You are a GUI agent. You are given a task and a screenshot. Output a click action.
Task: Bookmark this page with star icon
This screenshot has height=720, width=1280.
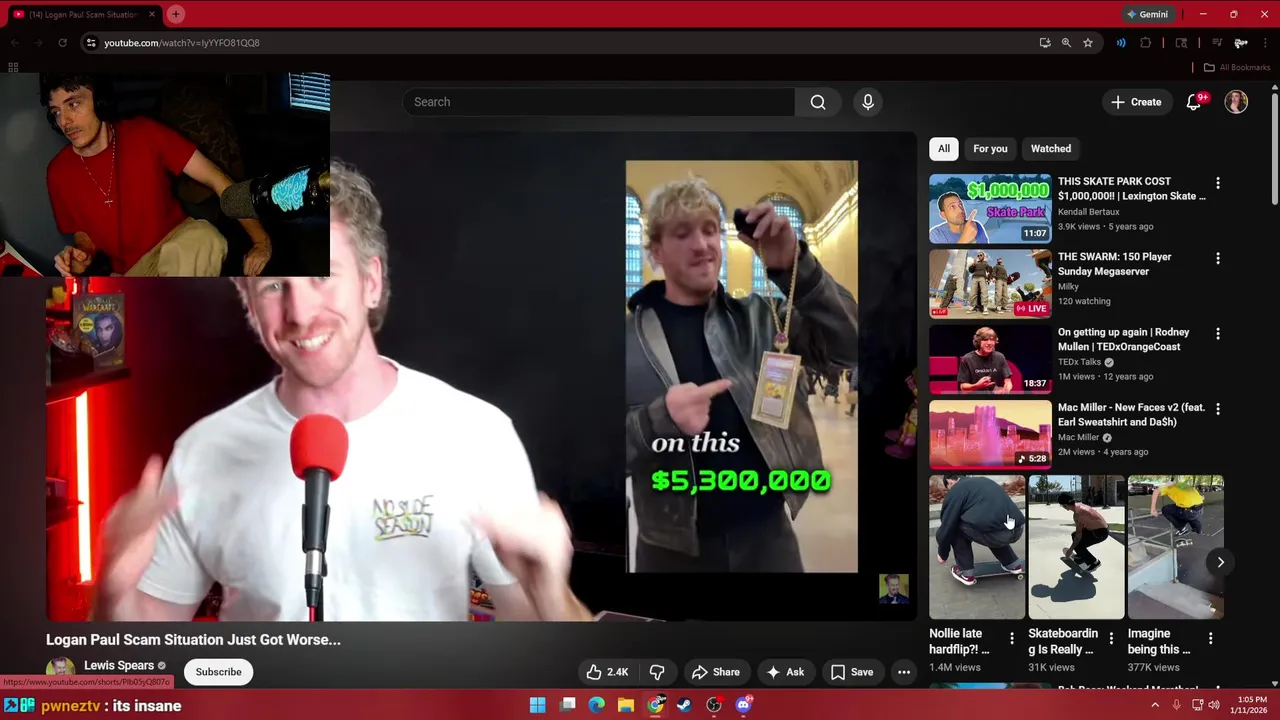coord(1088,43)
